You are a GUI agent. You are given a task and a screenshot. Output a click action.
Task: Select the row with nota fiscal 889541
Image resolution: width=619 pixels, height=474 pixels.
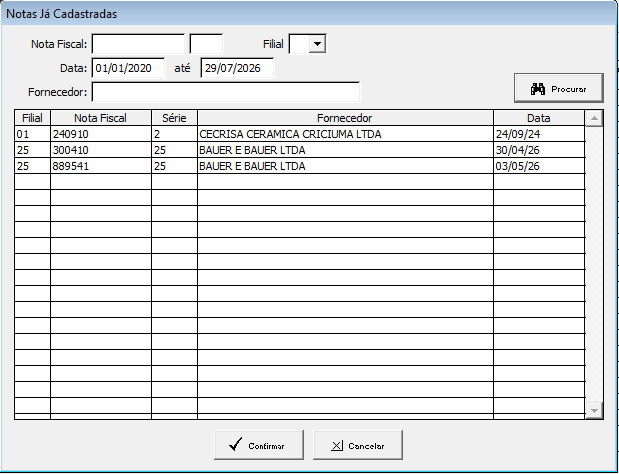point(300,166)
